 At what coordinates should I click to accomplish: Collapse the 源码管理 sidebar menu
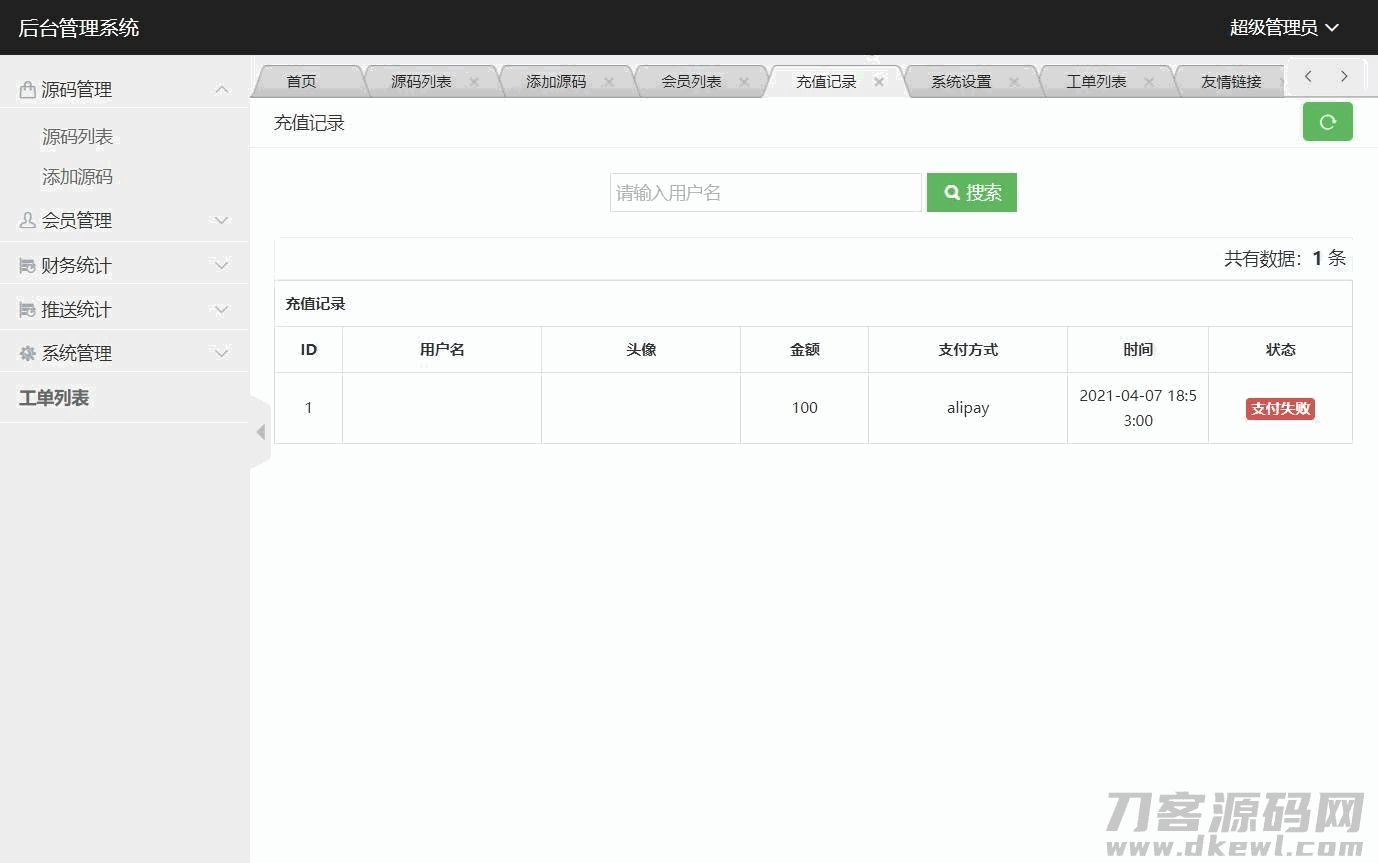[x=124, y=89]
